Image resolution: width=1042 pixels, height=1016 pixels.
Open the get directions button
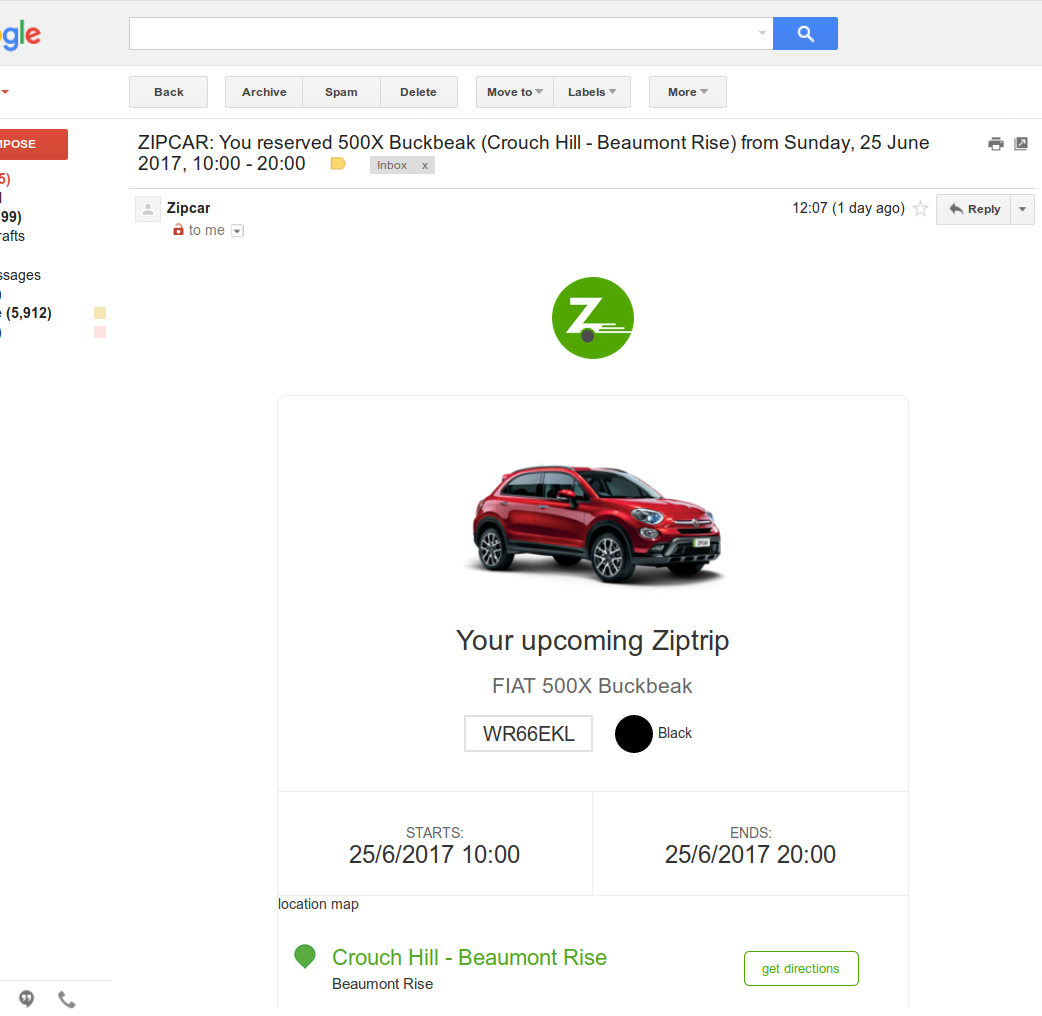(801, 969)
